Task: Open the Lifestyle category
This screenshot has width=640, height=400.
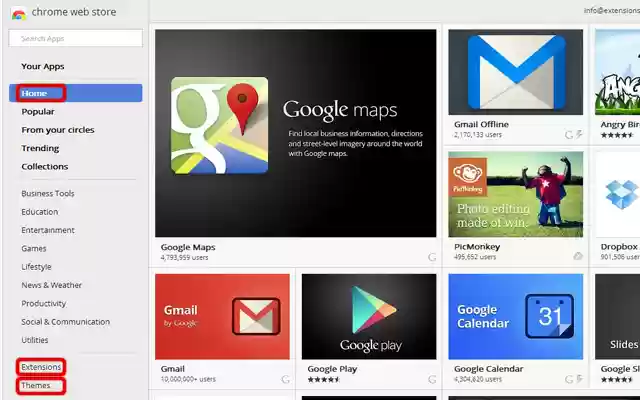Action: [x=36, y=267]
